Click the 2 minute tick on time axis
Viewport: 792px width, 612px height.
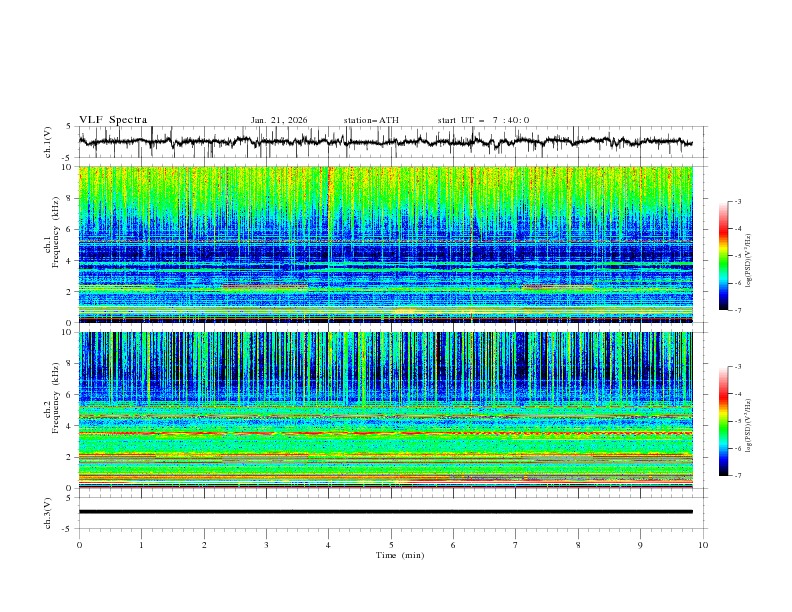click(204, 545)
